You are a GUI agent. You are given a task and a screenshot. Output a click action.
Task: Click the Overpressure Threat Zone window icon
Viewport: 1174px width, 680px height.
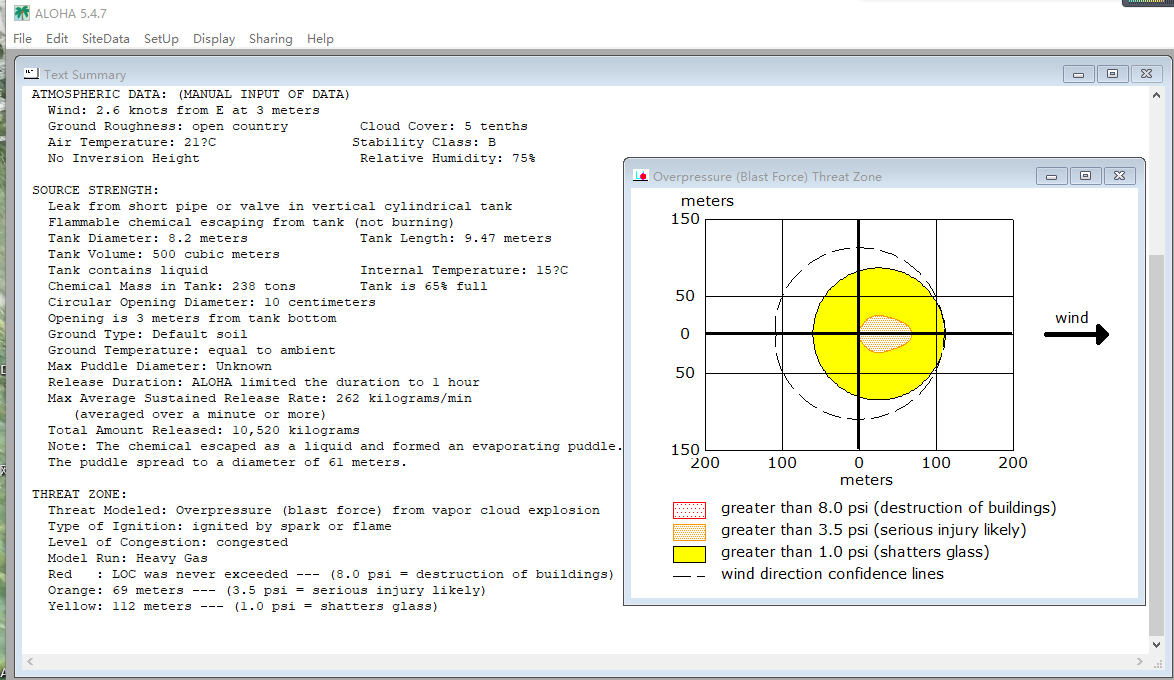click(x=640, y=176)
